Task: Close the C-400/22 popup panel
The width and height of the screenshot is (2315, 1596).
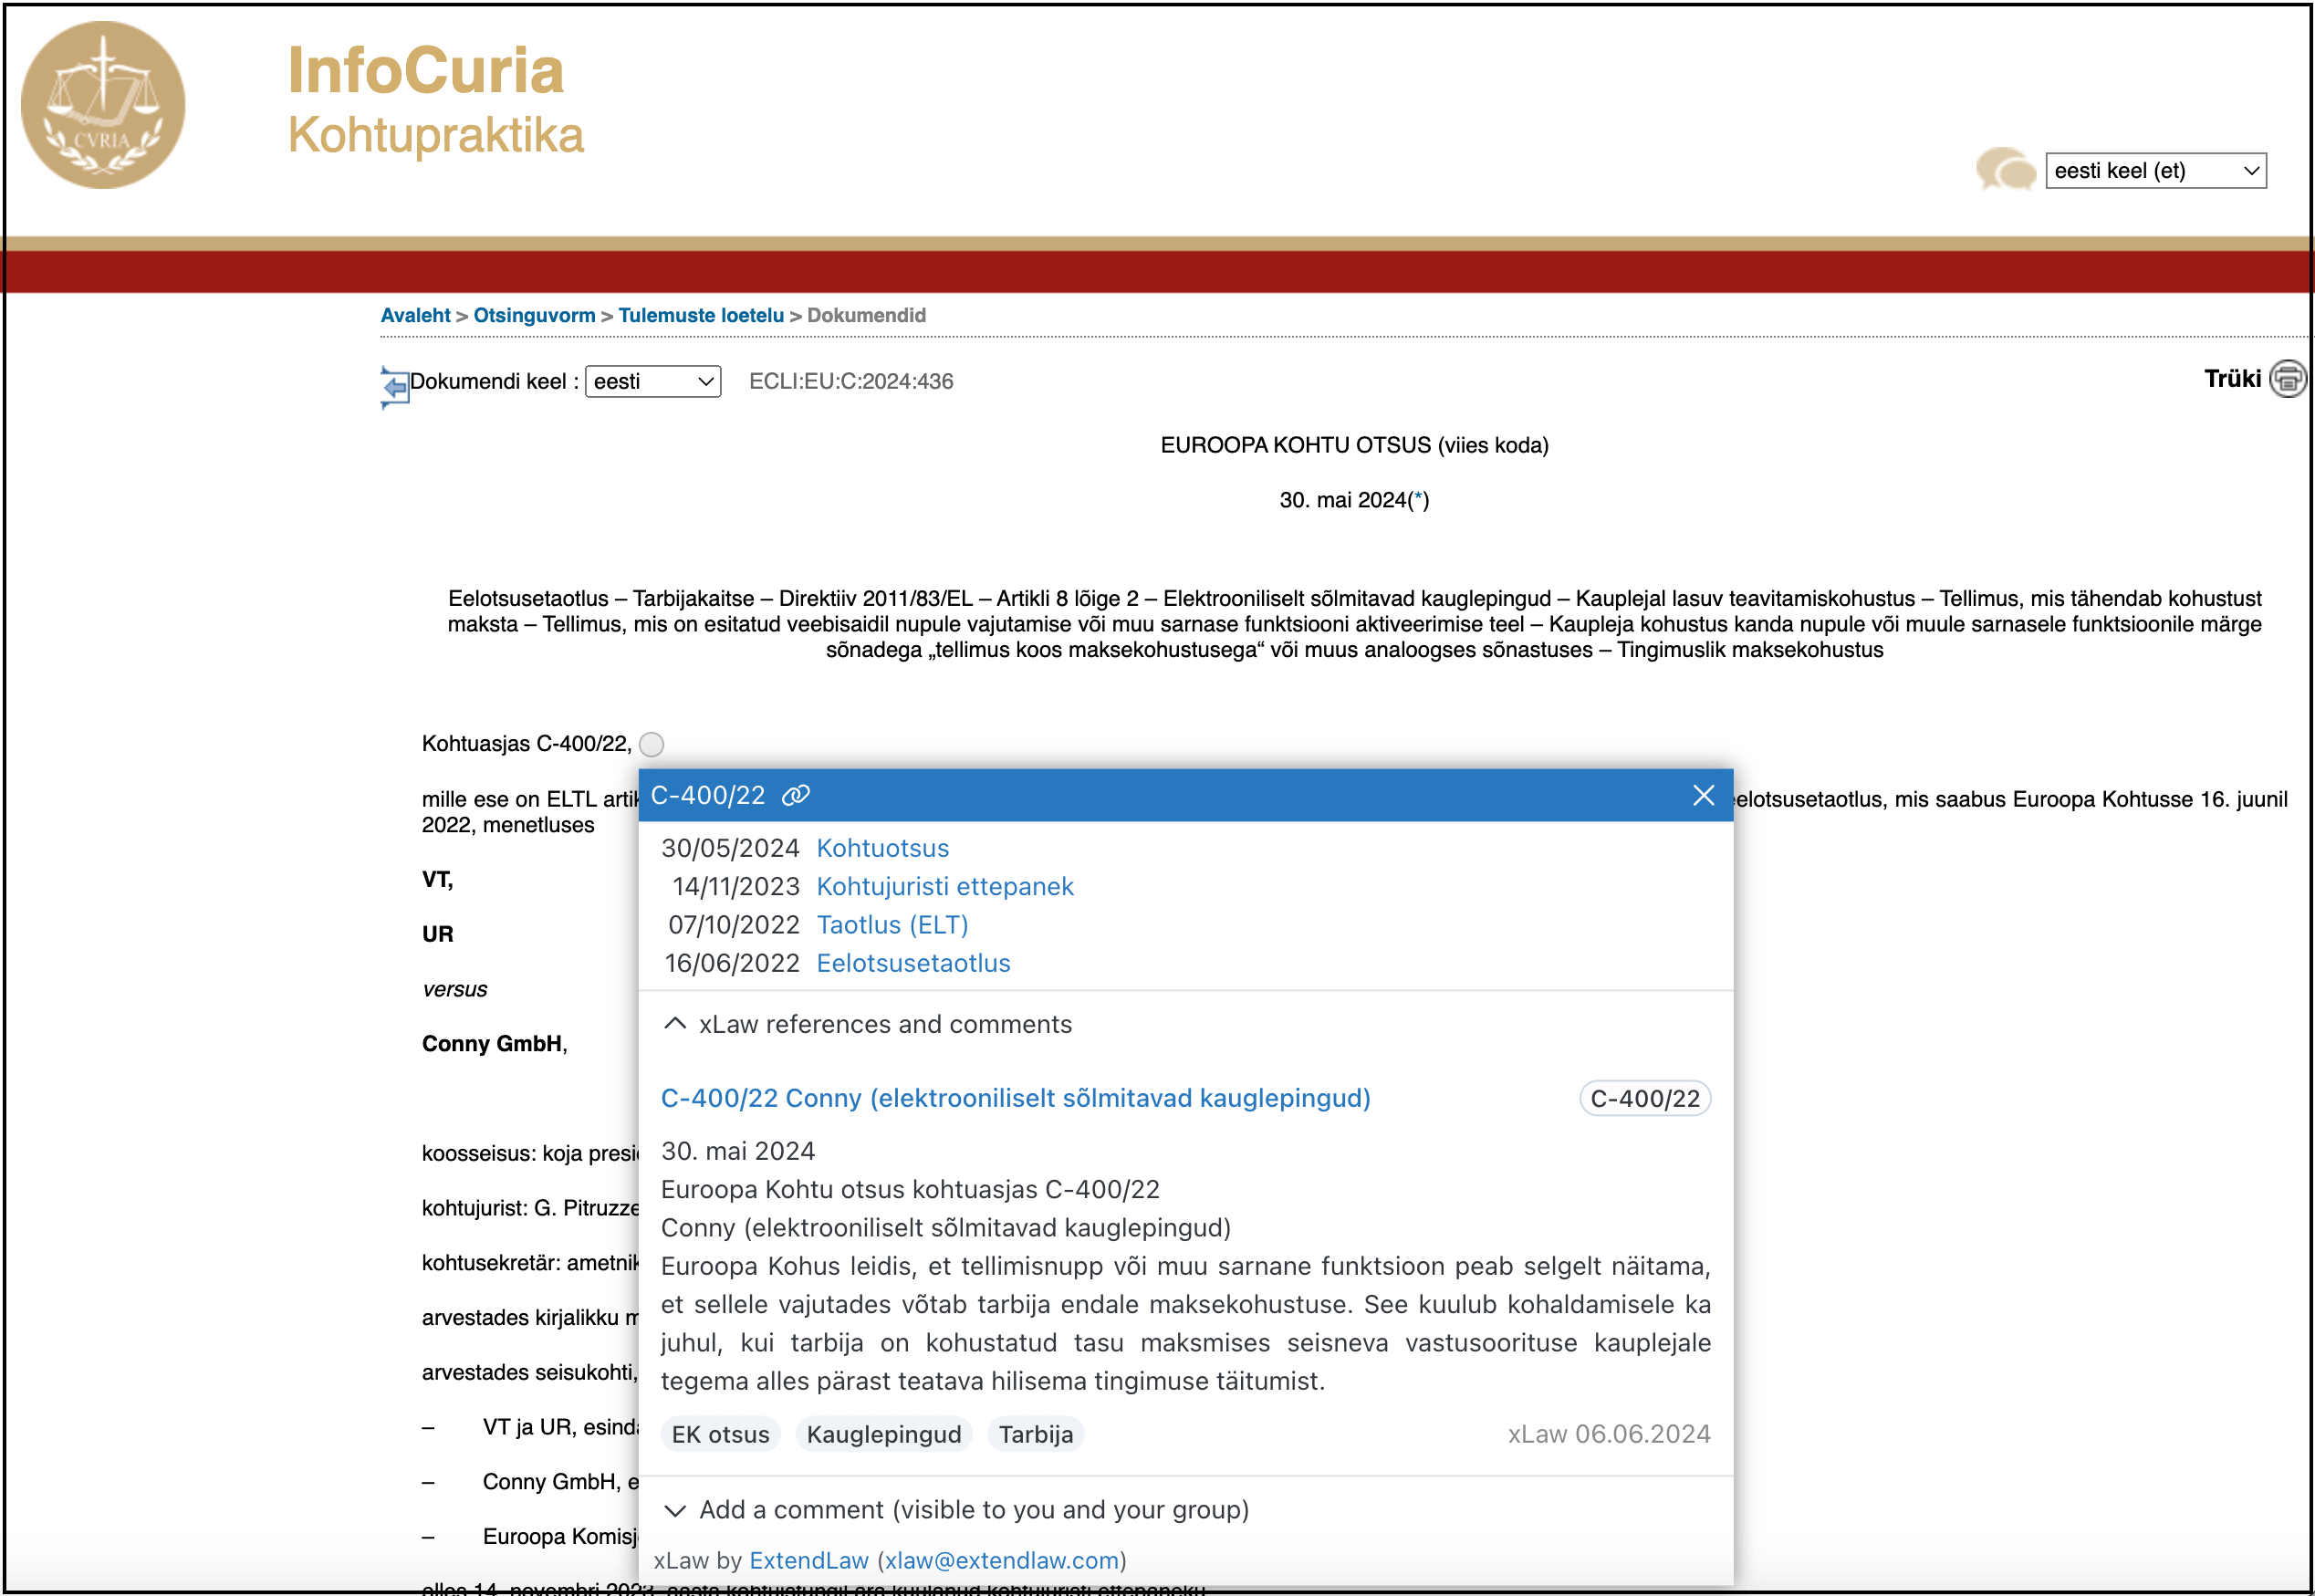Action: 1703,795
